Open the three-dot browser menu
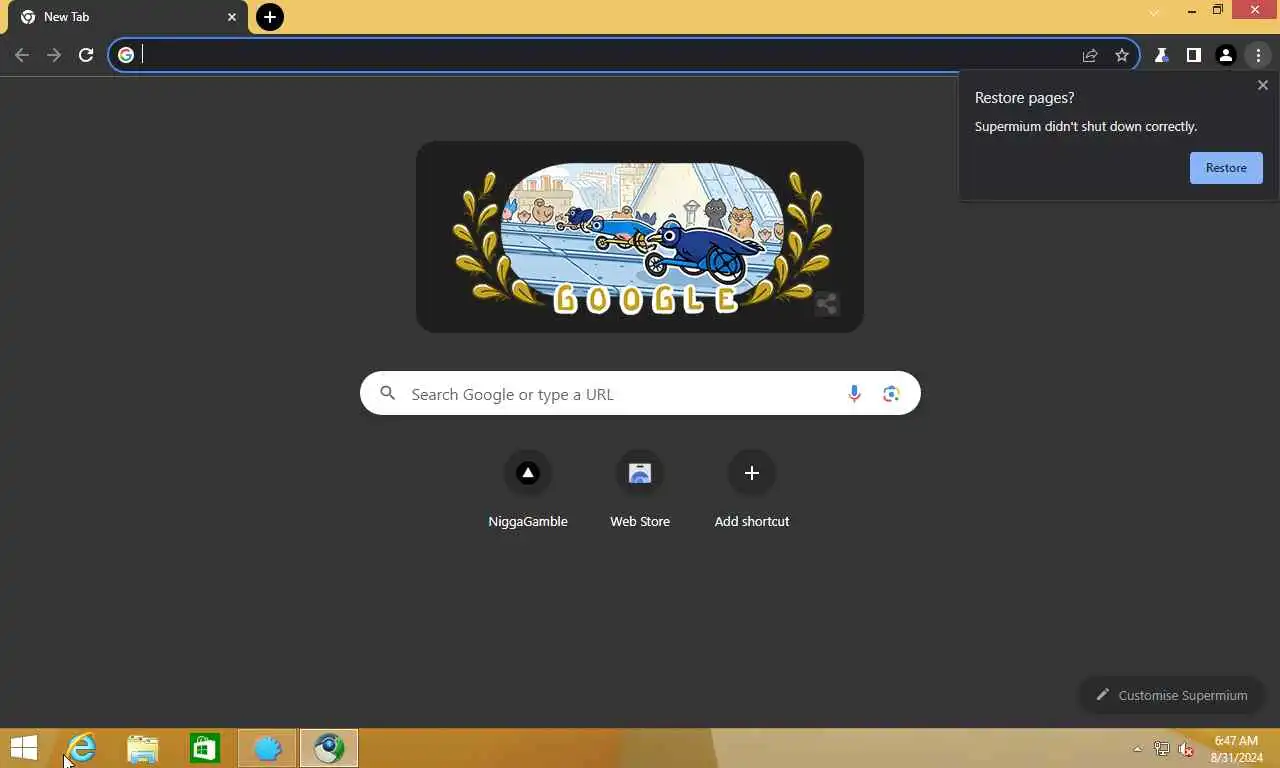1280x768 pixels. tap(1258, 55)
